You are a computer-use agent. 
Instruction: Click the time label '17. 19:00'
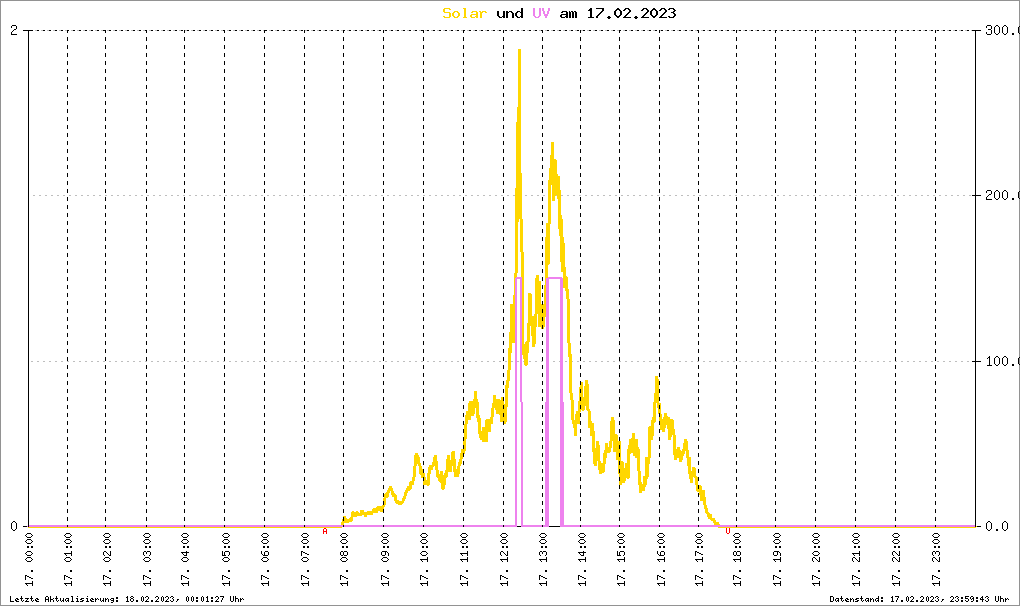click(x=777, y=560)
